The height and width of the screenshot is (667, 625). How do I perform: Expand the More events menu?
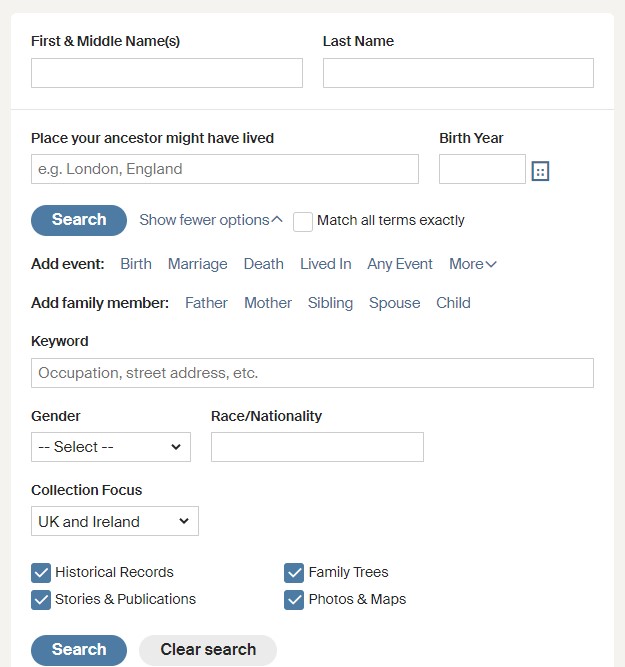(x=473, y=264)
